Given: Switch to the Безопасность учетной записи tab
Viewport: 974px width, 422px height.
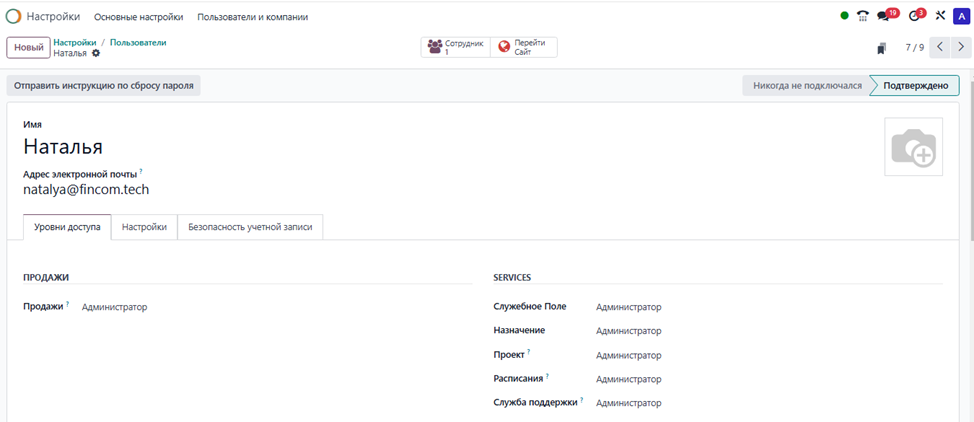Looking at the screenshot, I should point(251,227).
